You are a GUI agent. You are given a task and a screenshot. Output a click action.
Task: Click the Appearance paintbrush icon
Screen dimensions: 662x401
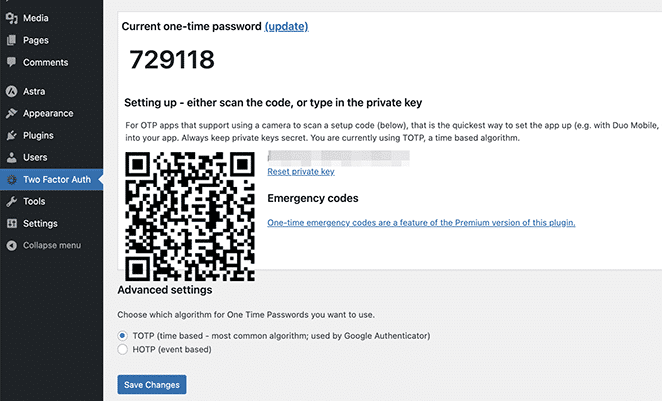click(11, 113)
